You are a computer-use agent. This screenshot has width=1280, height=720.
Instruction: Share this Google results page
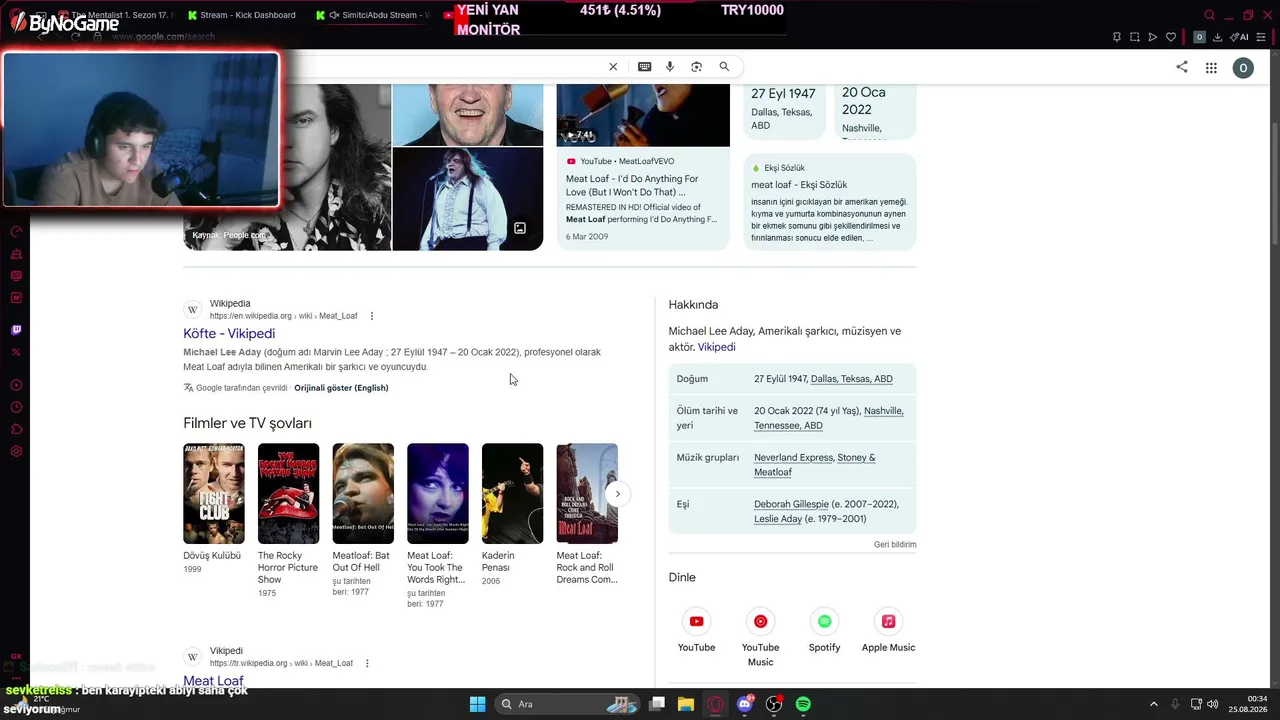point(1182,67)
